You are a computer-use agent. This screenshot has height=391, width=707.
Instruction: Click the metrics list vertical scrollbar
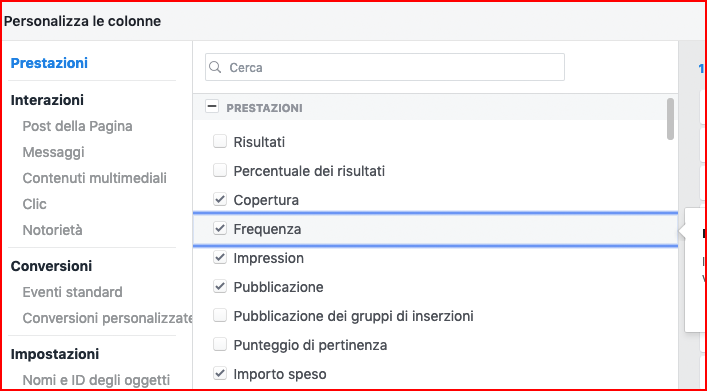tap(670, 119)
